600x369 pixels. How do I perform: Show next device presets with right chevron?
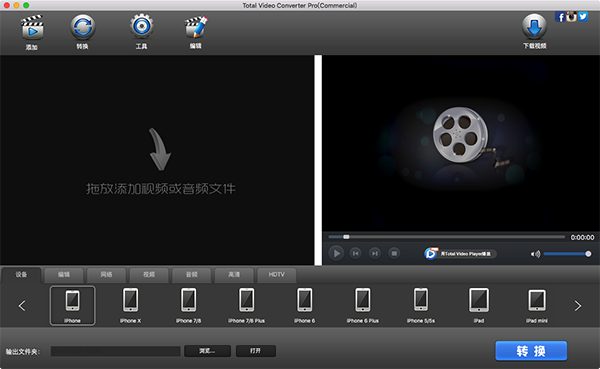[578, 305]
